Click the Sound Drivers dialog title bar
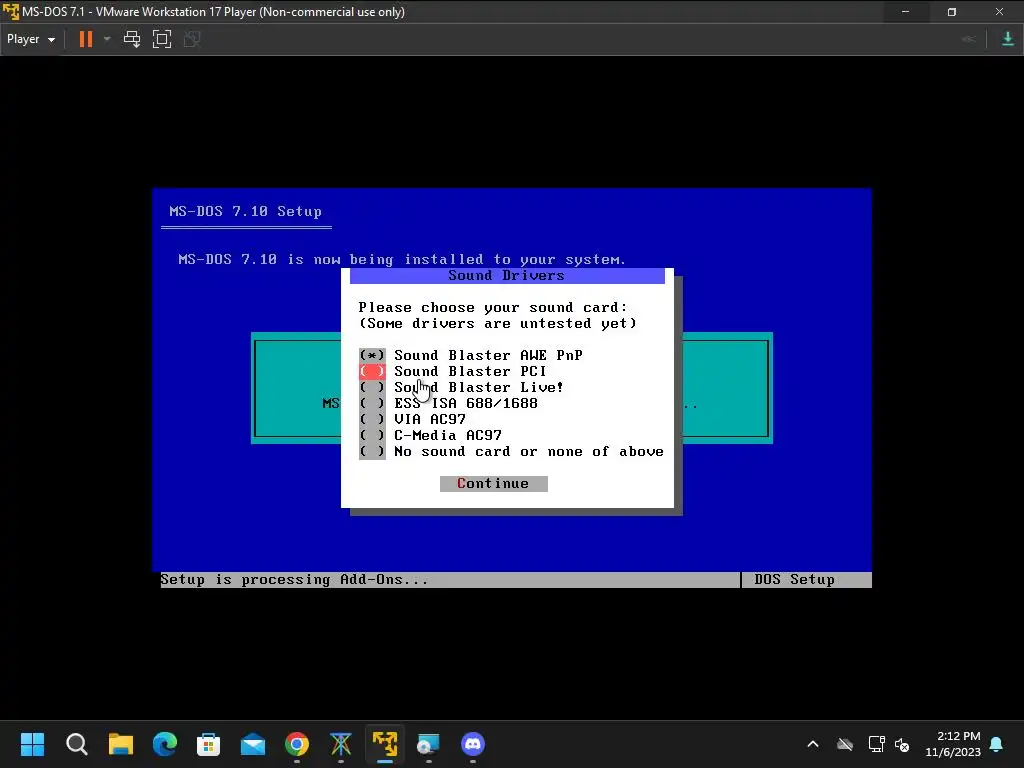 pos(507,276)
